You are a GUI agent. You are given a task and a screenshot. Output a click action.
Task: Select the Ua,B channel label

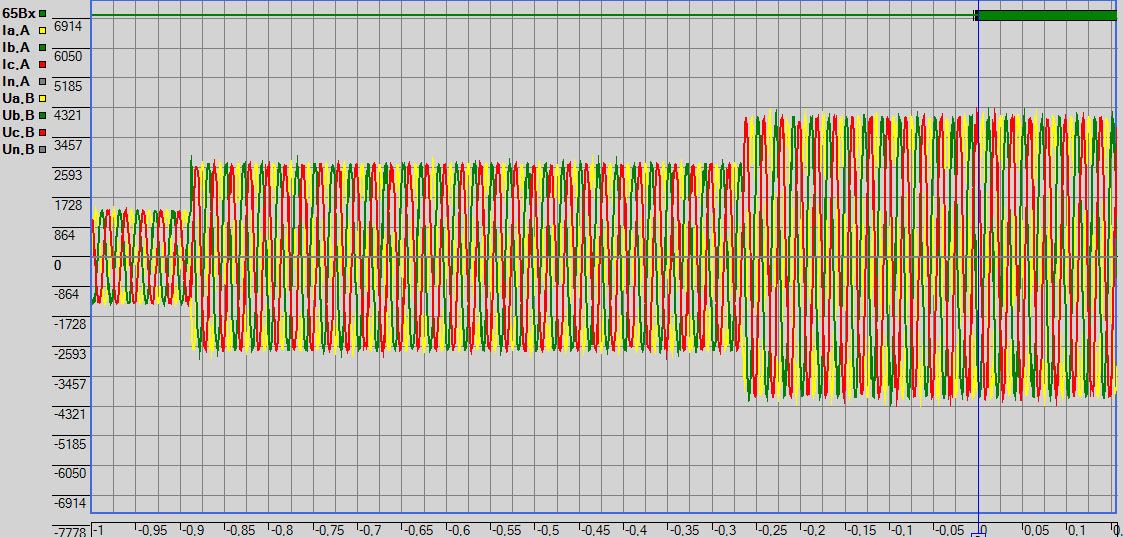19,98
